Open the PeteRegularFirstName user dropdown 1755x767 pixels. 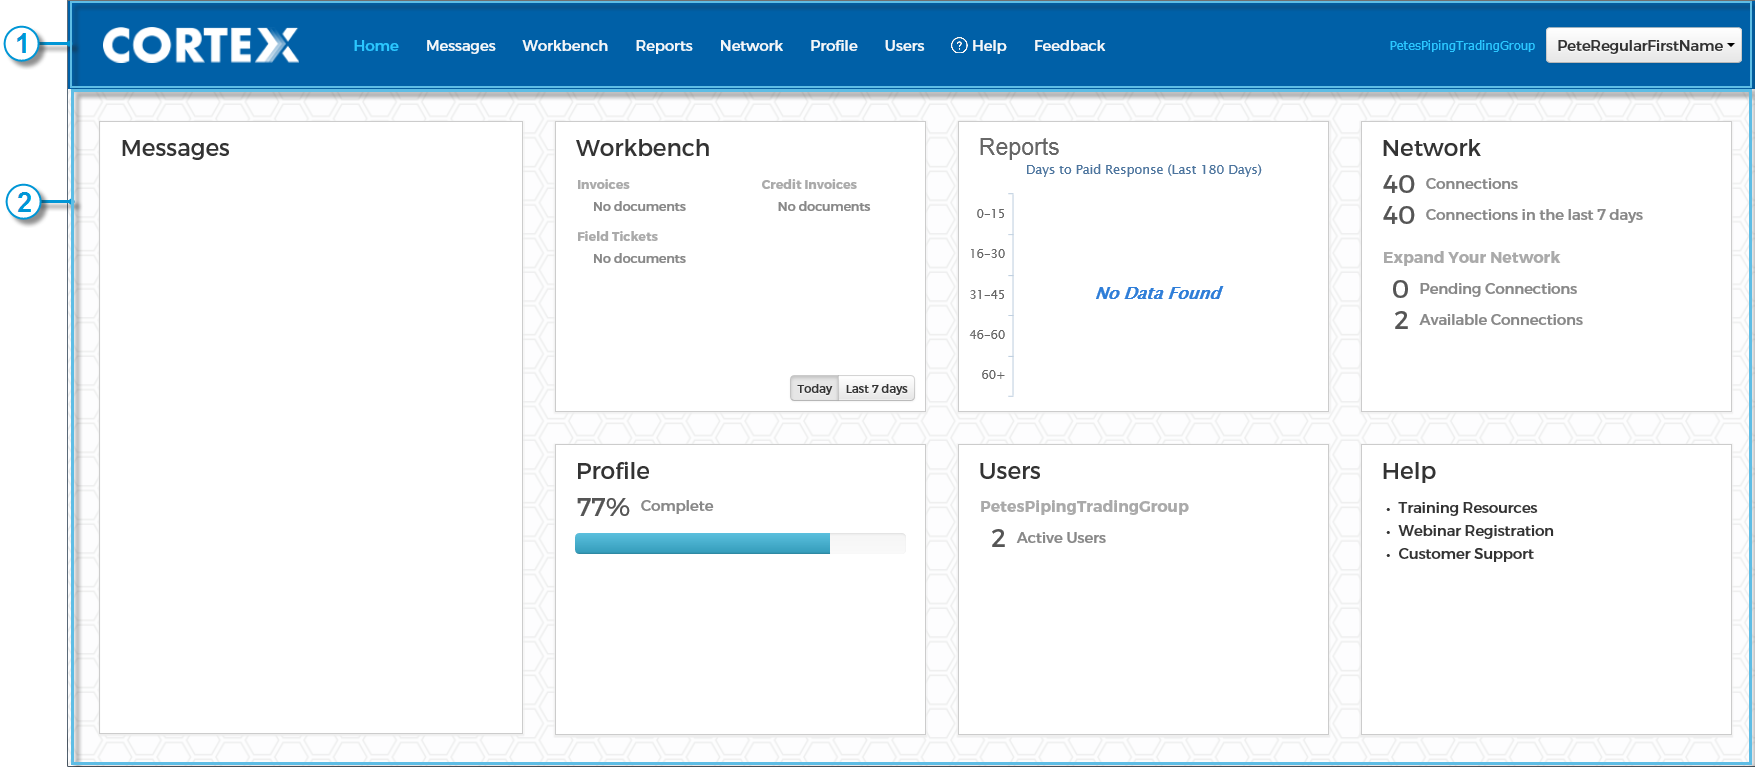coord(1643,45)
